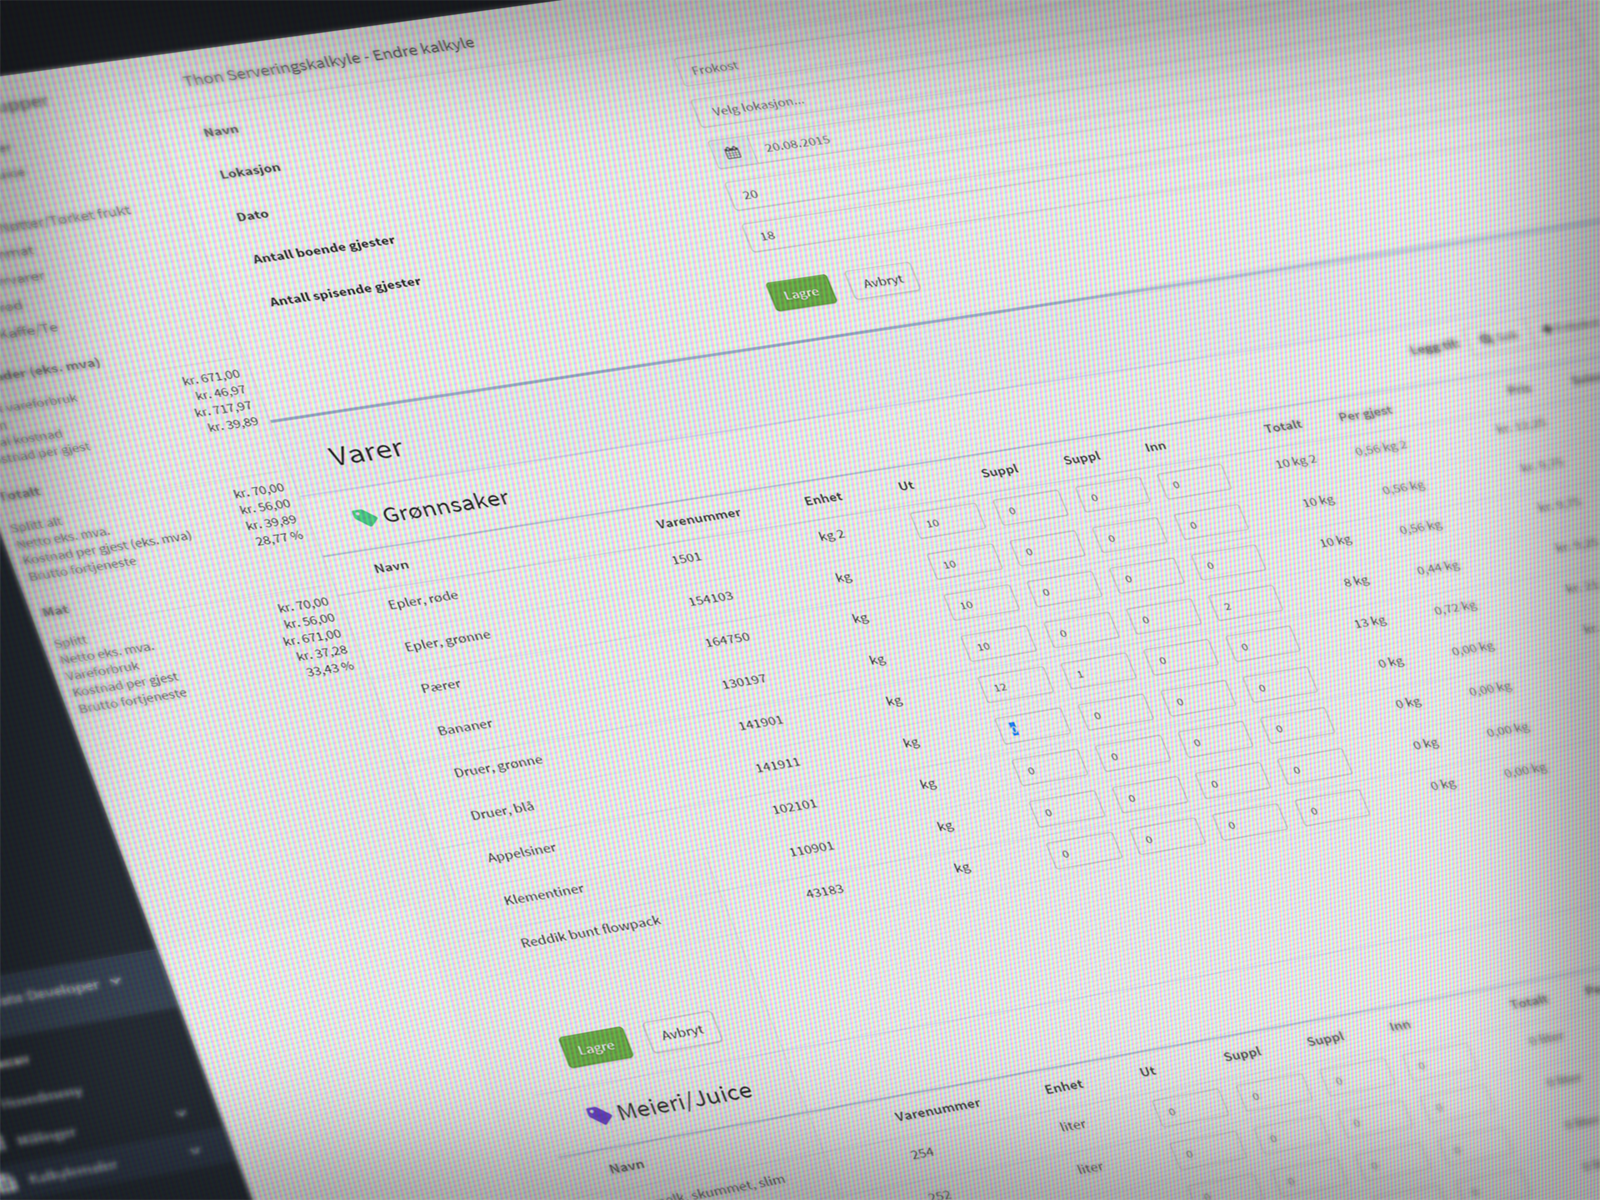Click the Reddik bunt flowpack row name
Viewport: 1600px width, 1200px height.
590,931
